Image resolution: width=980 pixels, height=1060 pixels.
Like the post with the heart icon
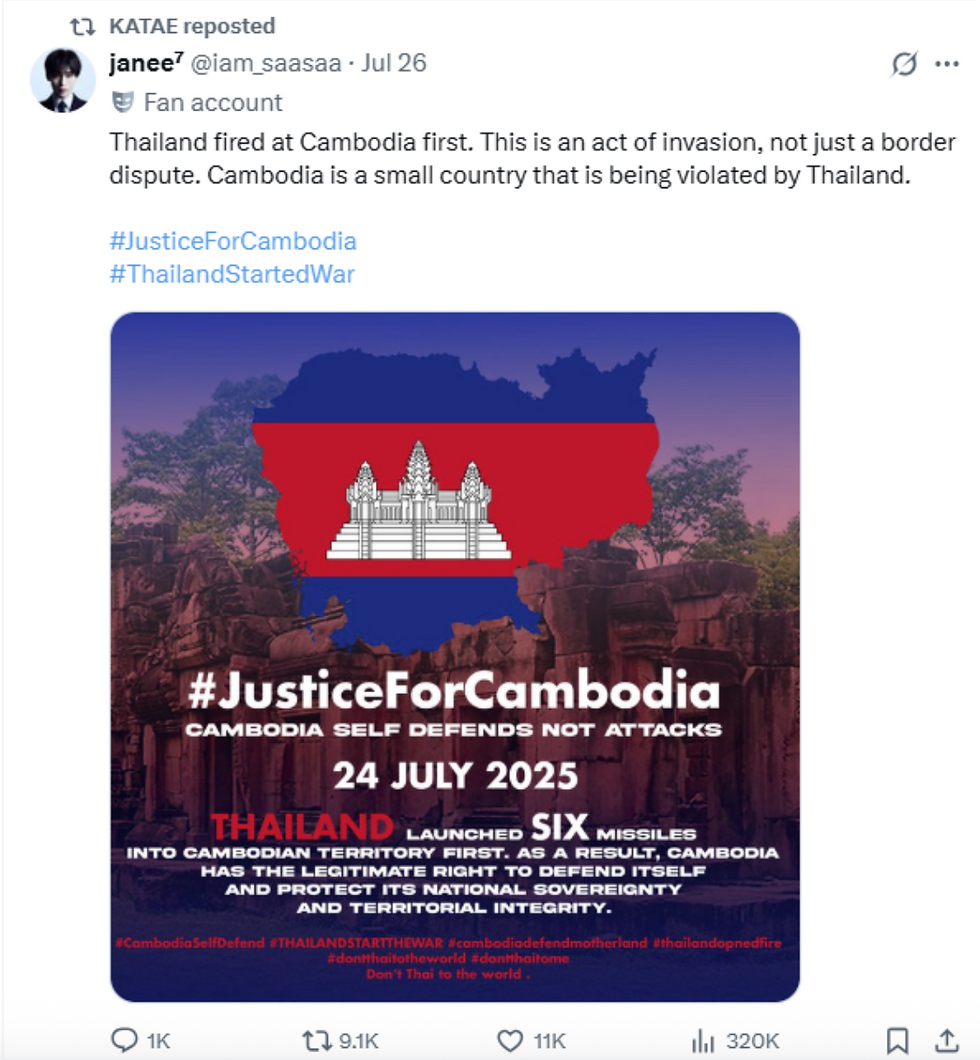click(x=510, y=1040)
